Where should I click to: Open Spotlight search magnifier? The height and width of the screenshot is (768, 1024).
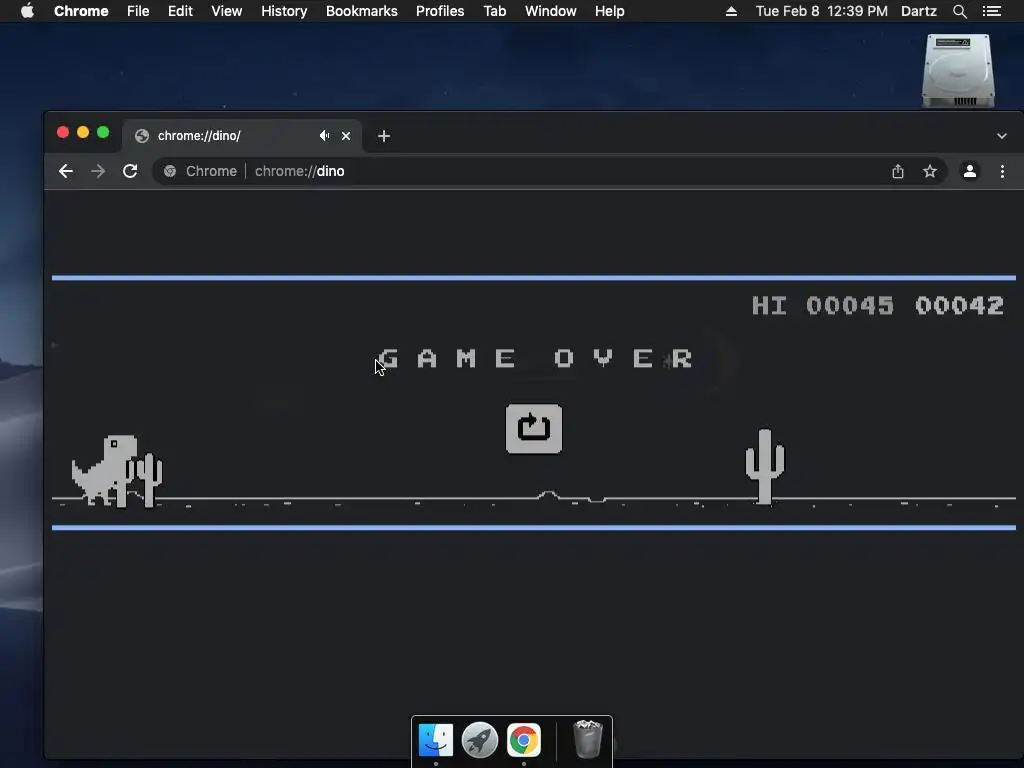point(959,11)
